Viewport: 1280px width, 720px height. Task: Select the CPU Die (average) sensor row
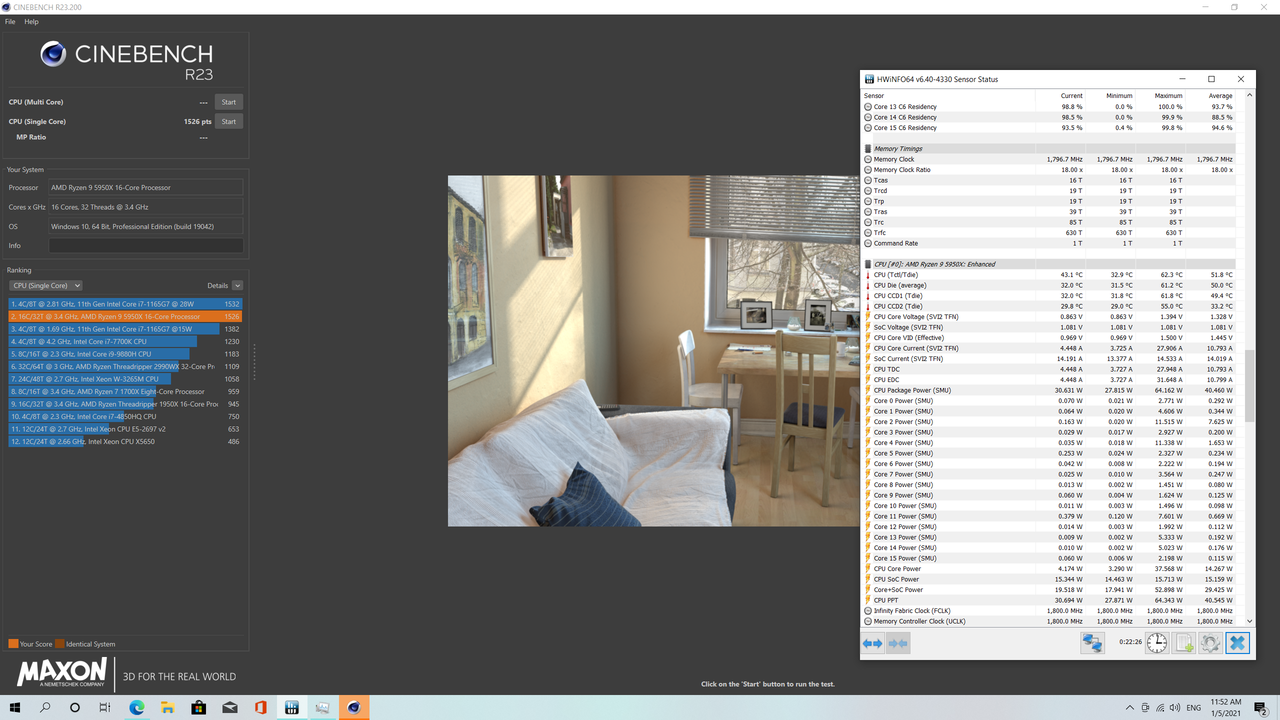pos(1049,285)
